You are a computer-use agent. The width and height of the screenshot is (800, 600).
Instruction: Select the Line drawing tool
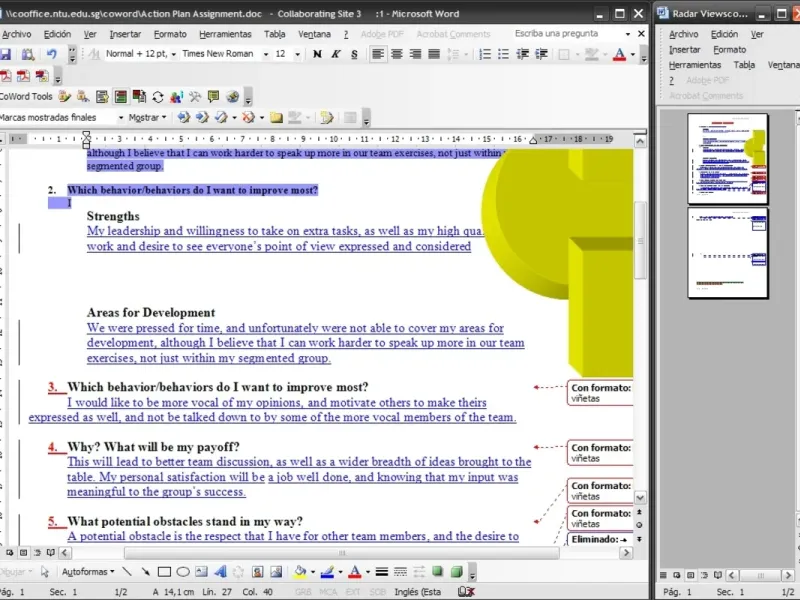128,572
